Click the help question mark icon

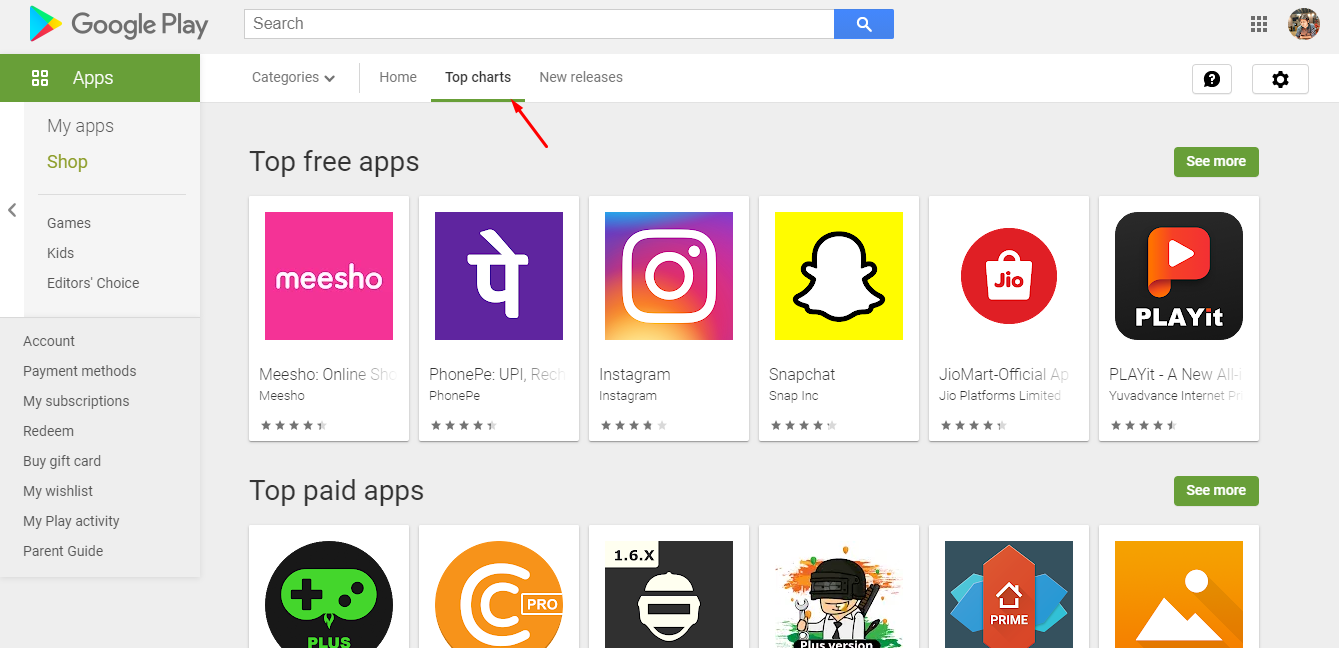point(1212,79)
